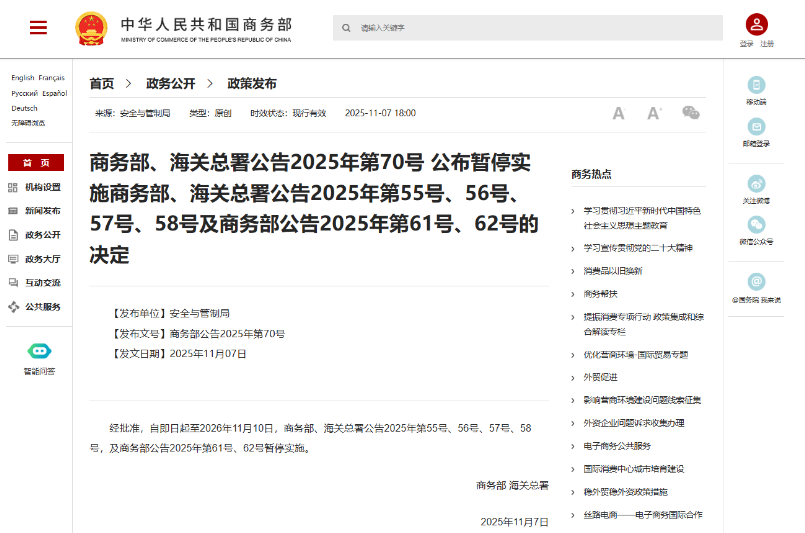The height and width of the screenshot is (533, 805).
Task: Click the 商务部 海关总署 signature text
Action: click(x=512, y=485)
